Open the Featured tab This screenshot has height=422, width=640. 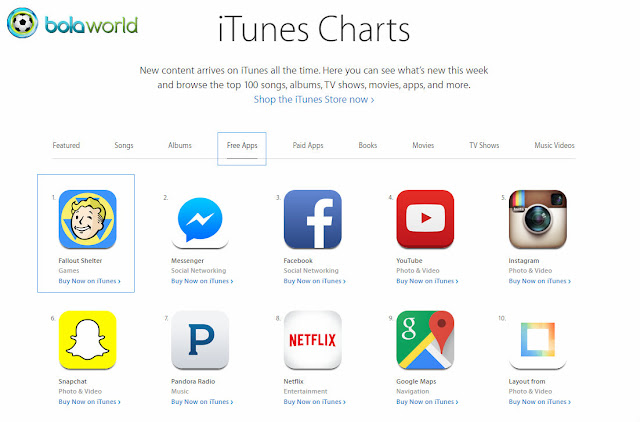(x=66, y=145)
